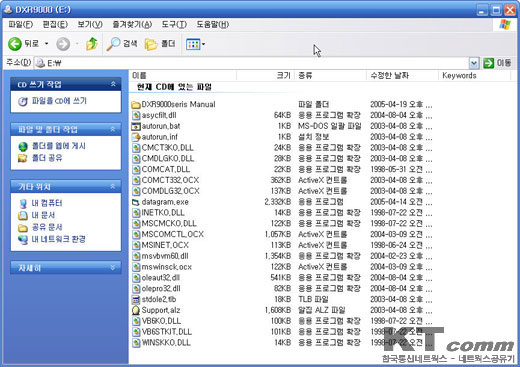
Task: Sort by 이름 column header
Action: [183, 75]
